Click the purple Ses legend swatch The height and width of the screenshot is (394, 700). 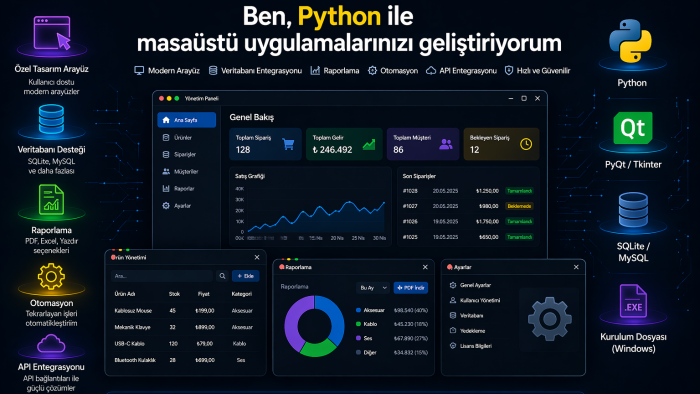click(358, 338)
